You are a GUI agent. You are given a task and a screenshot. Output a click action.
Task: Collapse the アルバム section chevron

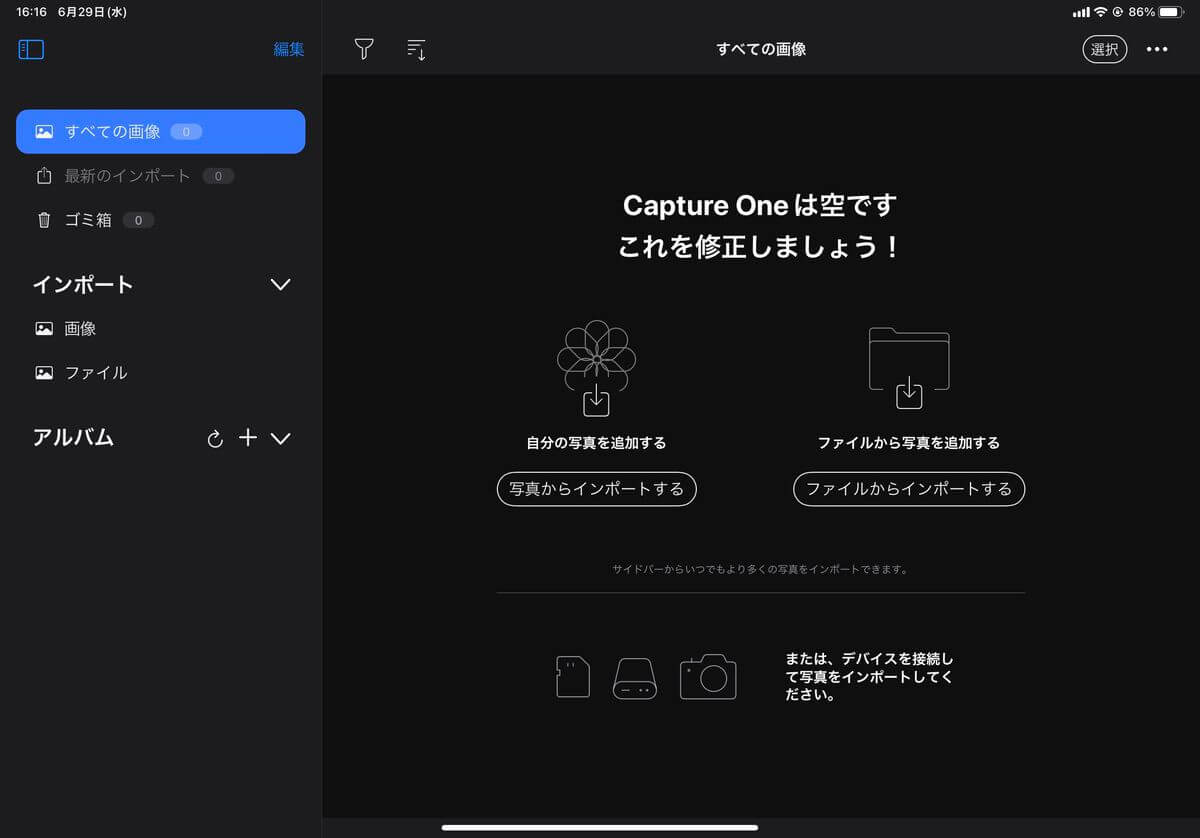point(281,438)
